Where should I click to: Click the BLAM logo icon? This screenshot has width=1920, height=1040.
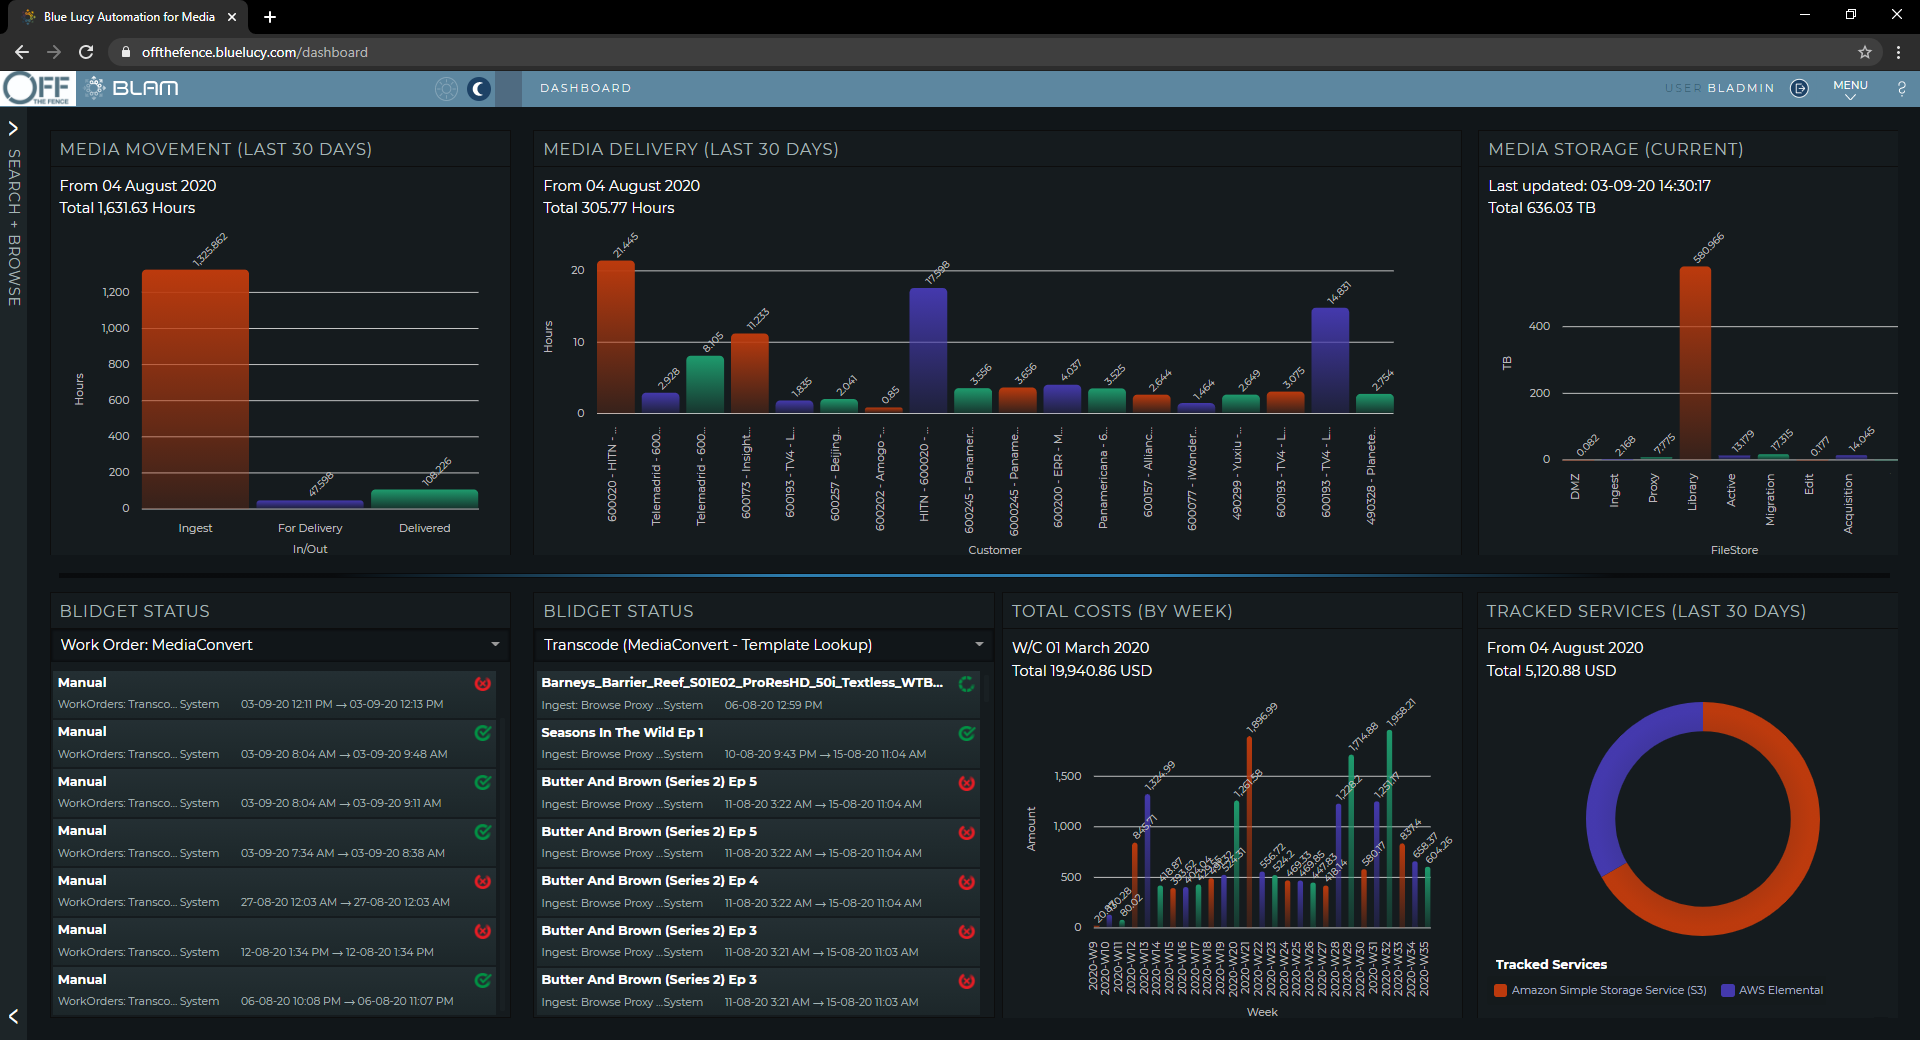(x=96, y=88)
